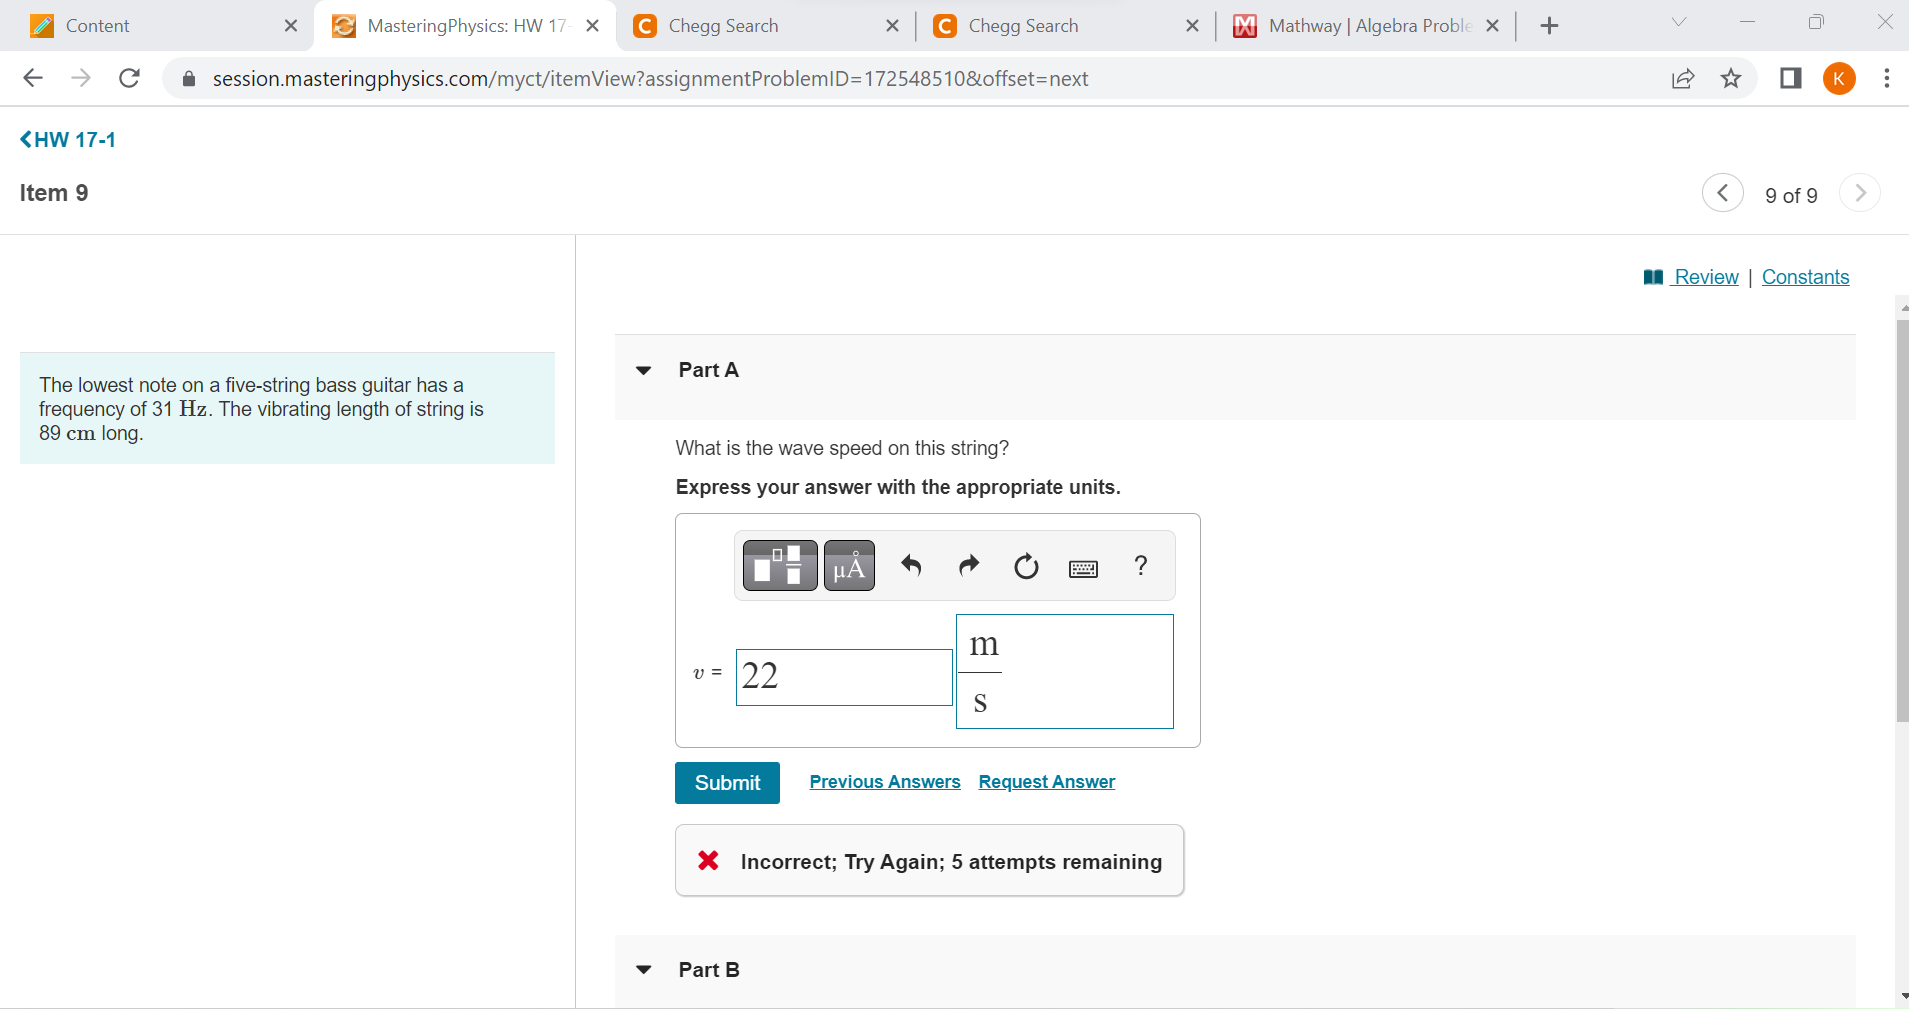Click the value field containing 22
The image size is (1909, 1009).
(x=844, y=677)
